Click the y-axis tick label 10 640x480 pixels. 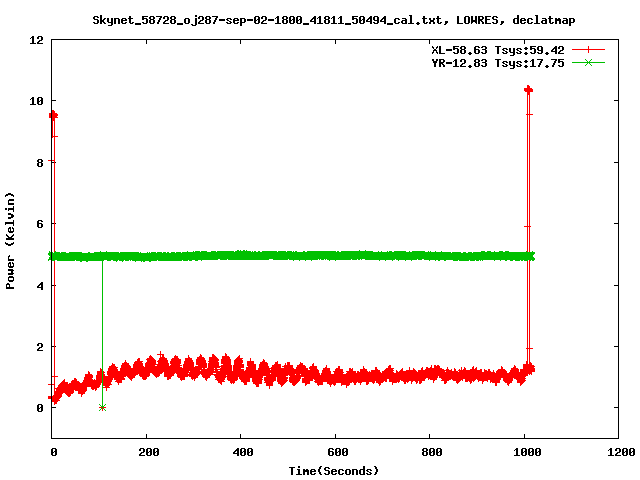click(36, 101)
